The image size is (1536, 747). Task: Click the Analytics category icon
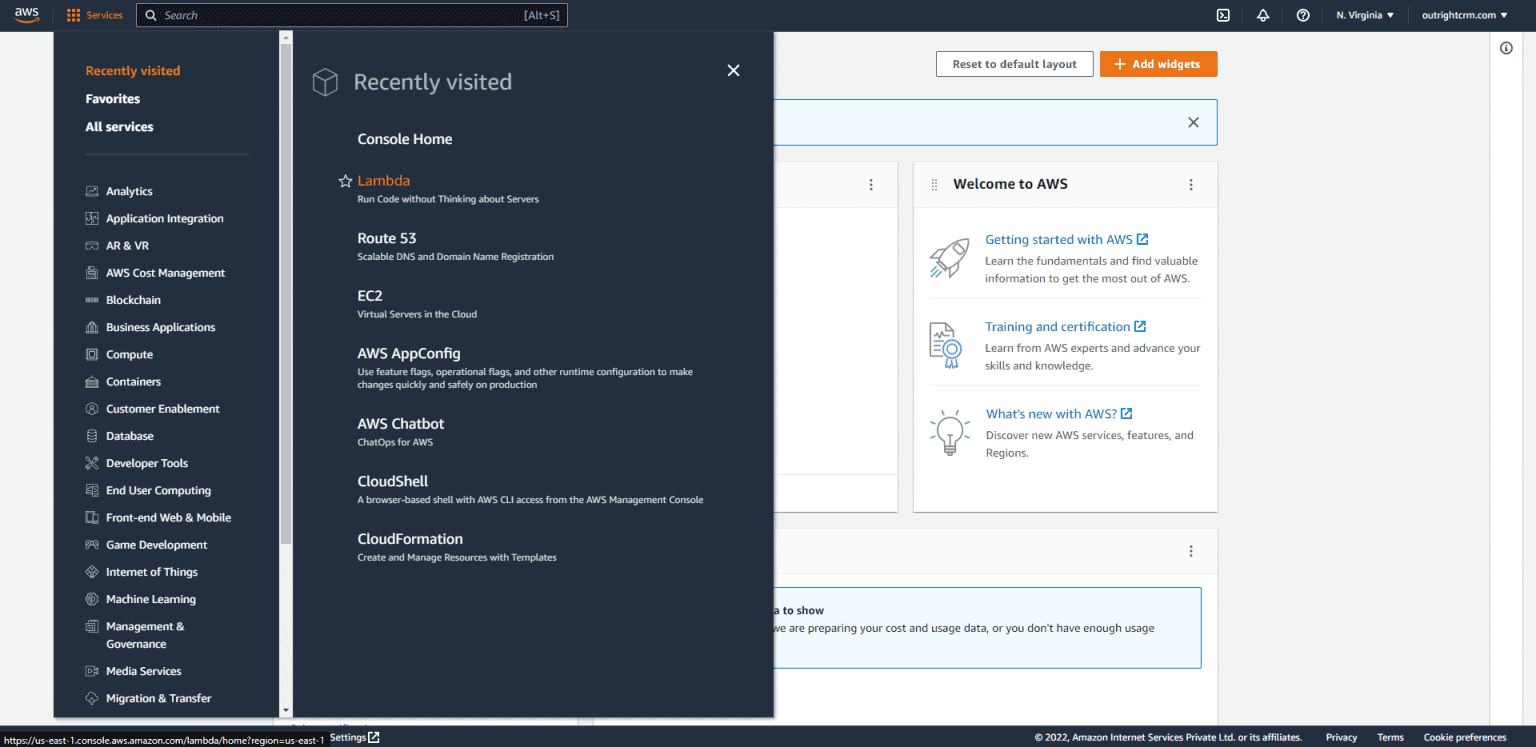(x=92, y=191)
